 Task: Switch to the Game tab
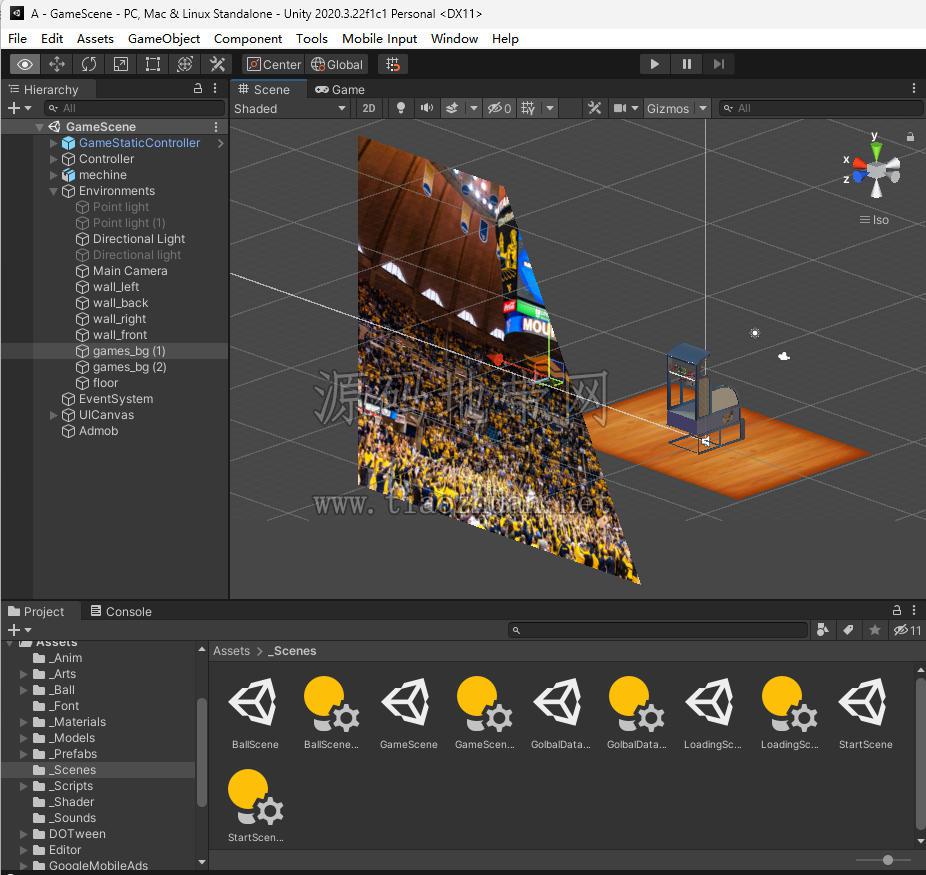(x=340, y=90)
